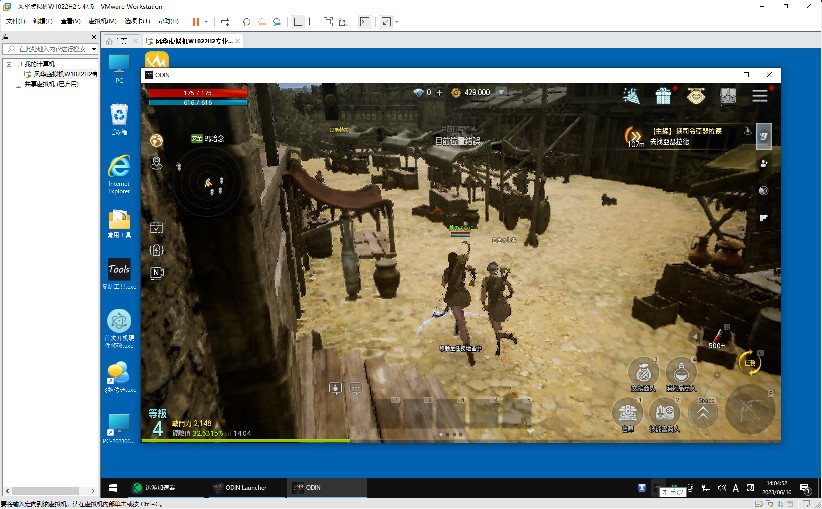Open the sparkle event icon in game
Image resolution: width=822 pixels, height=509 pixels.
pos(631,96)
